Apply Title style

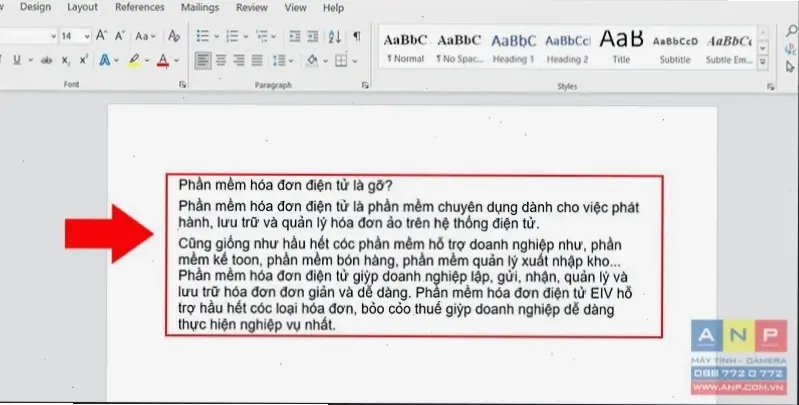[x=621, y=48]
